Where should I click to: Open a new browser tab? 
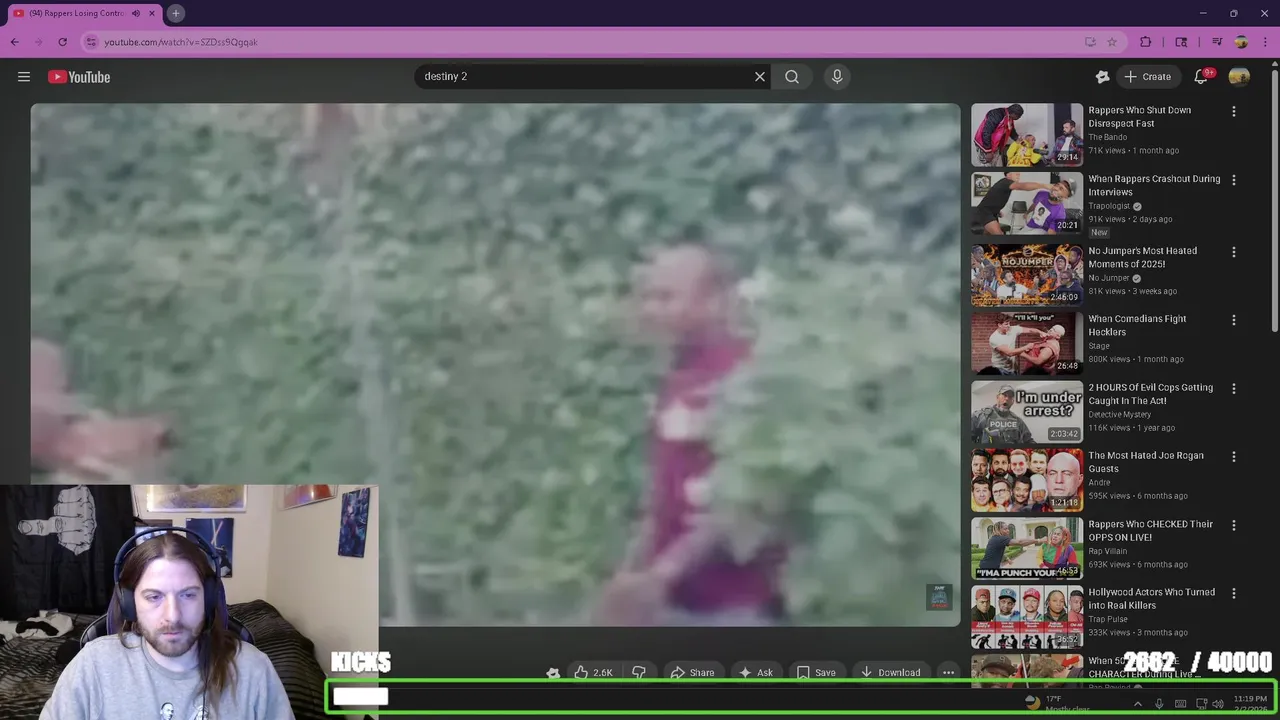(175, 13)
